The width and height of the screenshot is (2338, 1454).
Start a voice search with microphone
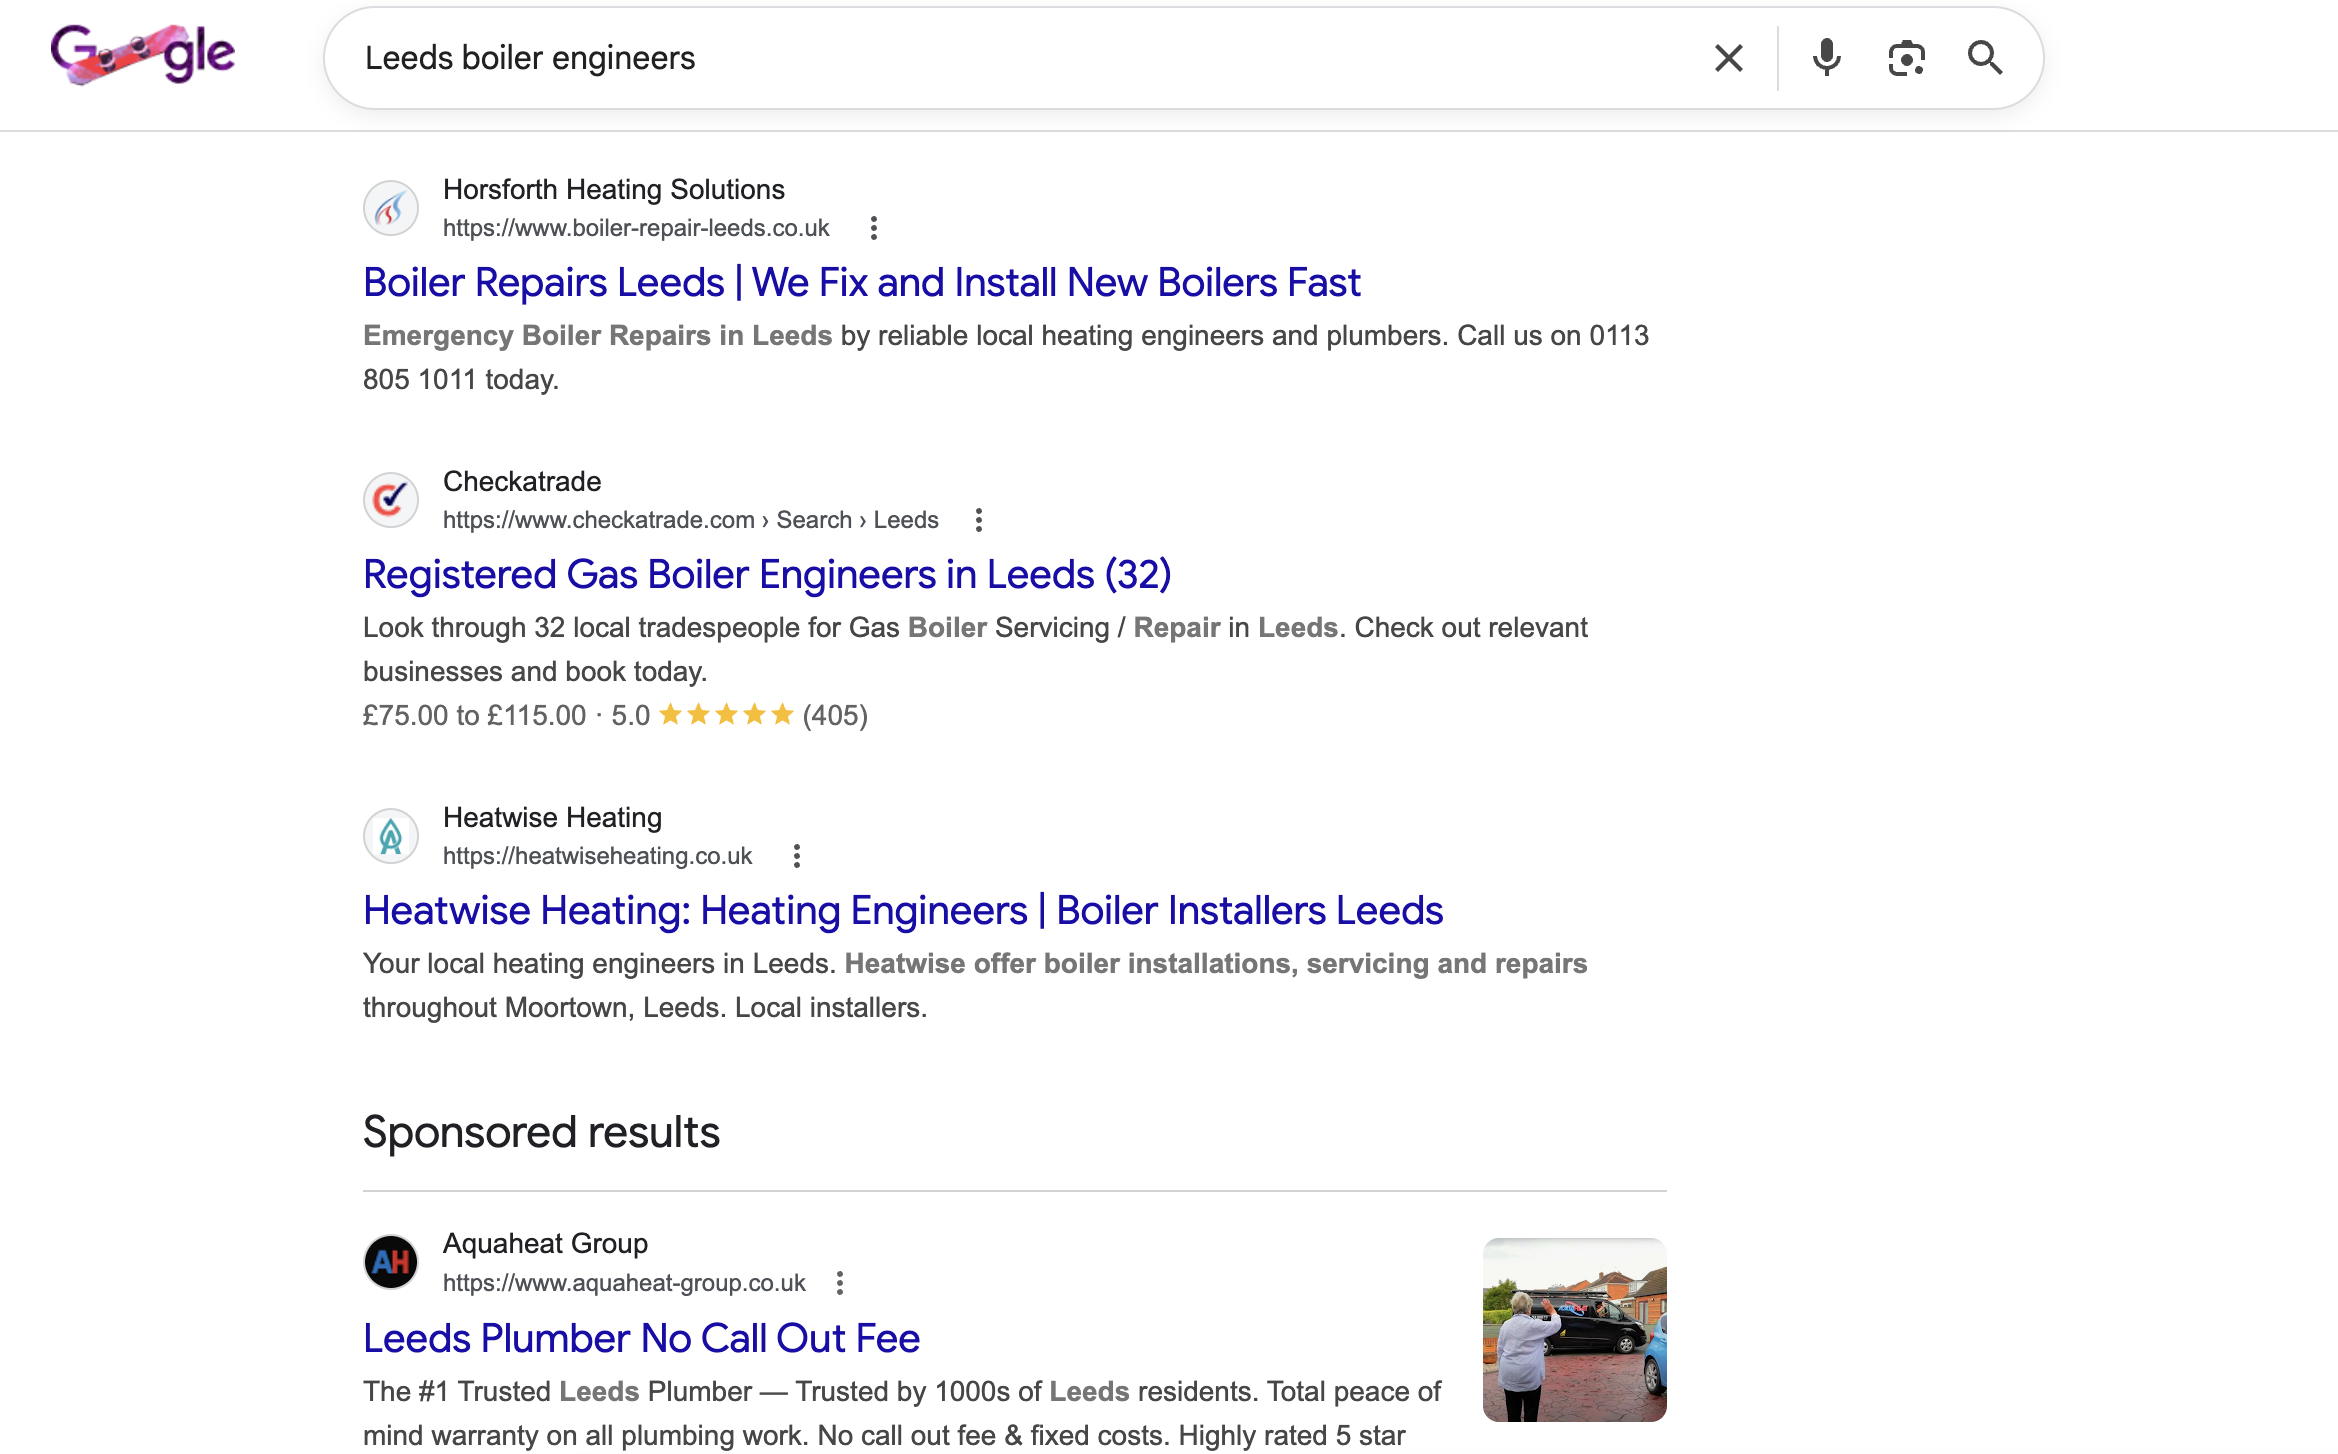point(1826,58)
